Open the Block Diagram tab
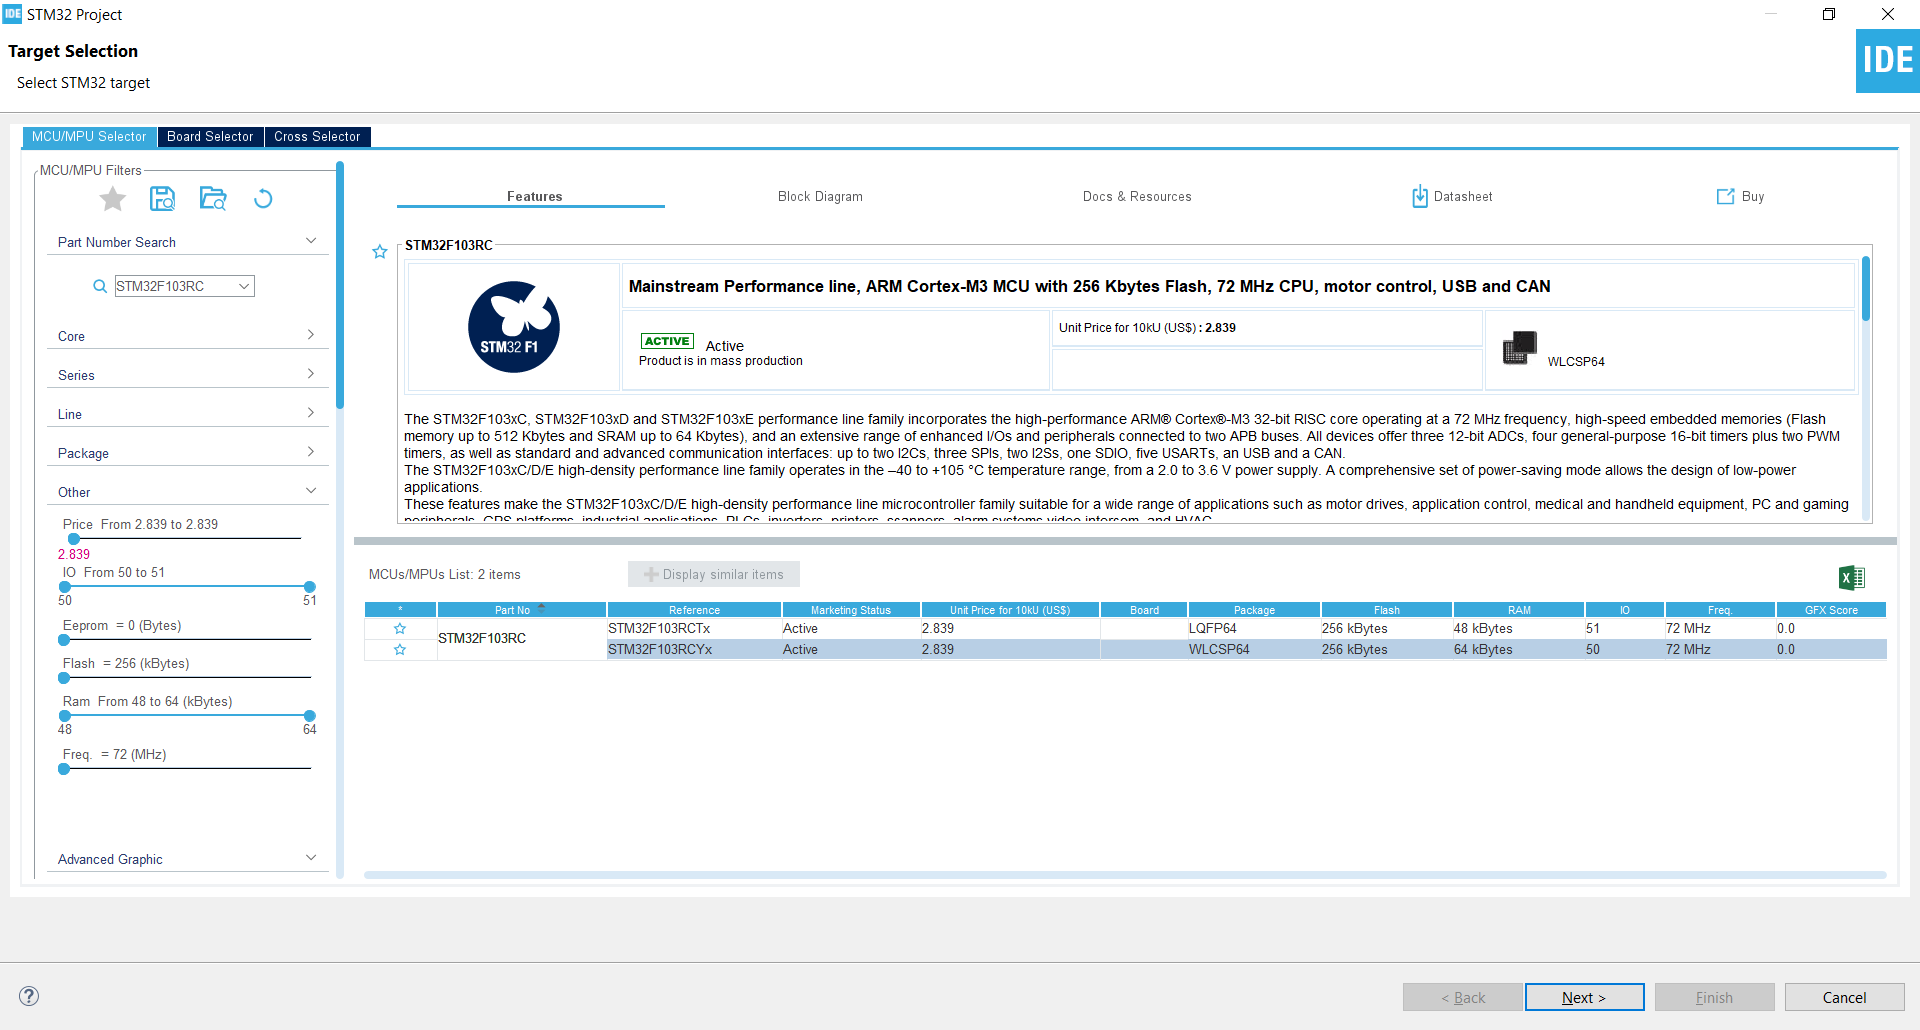This screenshot has height=1030, width=1920. tap(820, 197)
